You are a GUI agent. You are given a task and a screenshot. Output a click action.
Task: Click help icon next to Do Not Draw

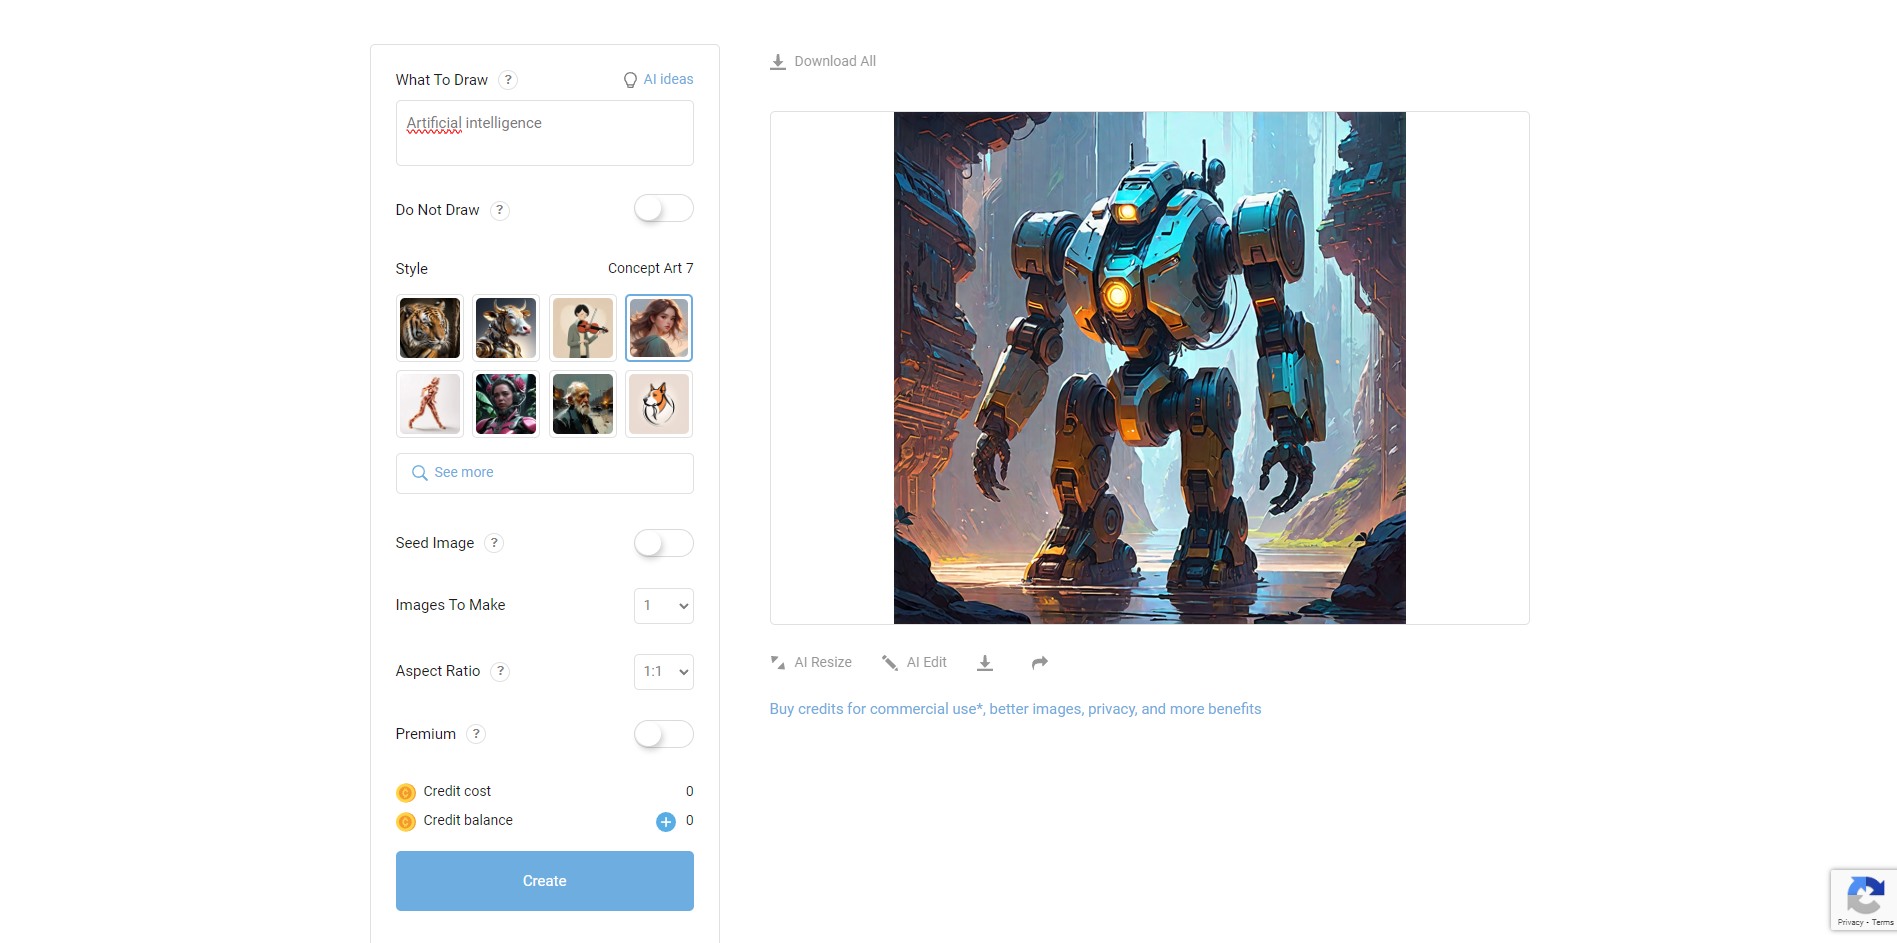[x=499, y=210]
